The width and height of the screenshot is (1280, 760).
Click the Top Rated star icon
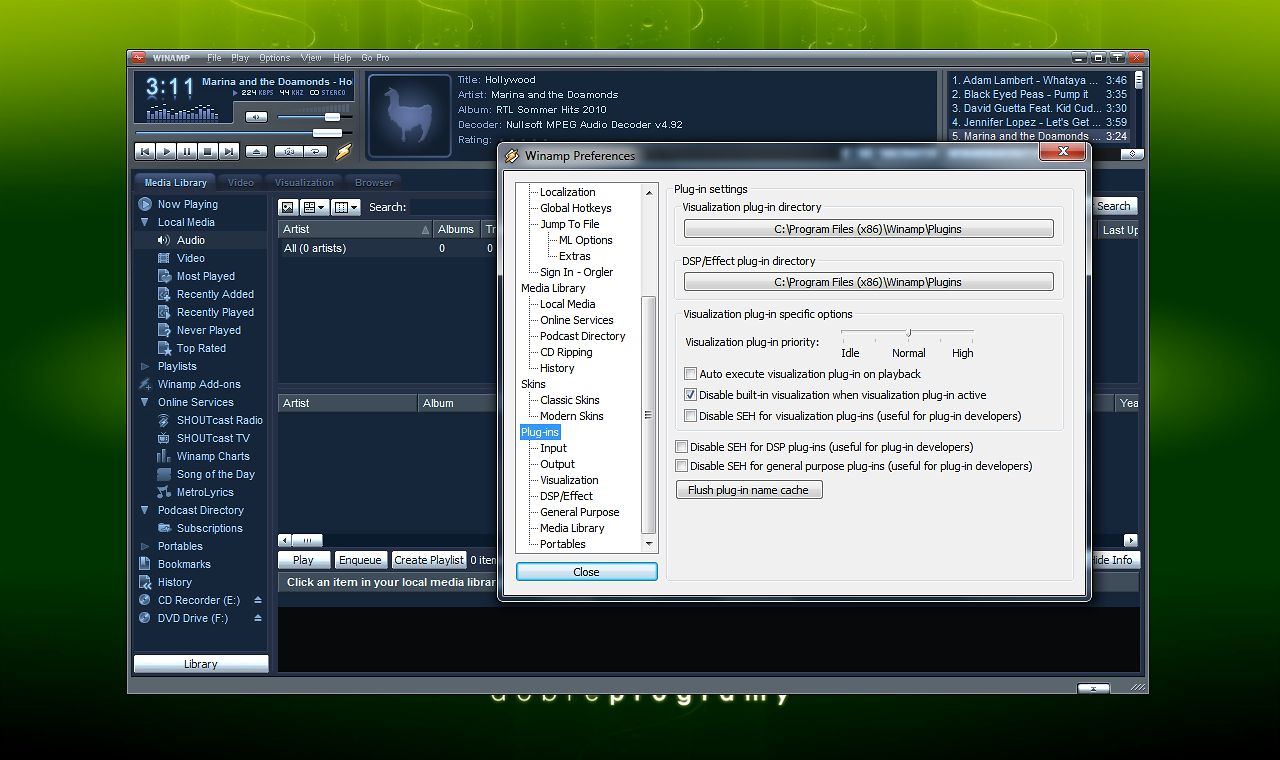(165, 348)
